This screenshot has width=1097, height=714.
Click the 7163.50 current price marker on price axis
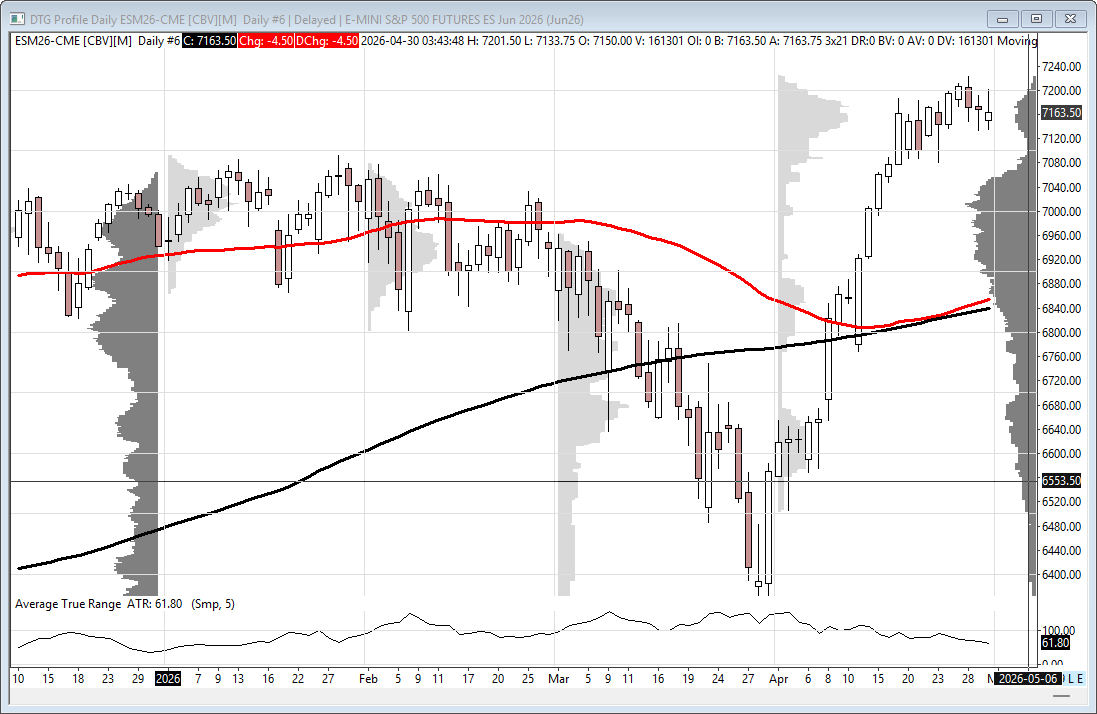point(1061,113)
